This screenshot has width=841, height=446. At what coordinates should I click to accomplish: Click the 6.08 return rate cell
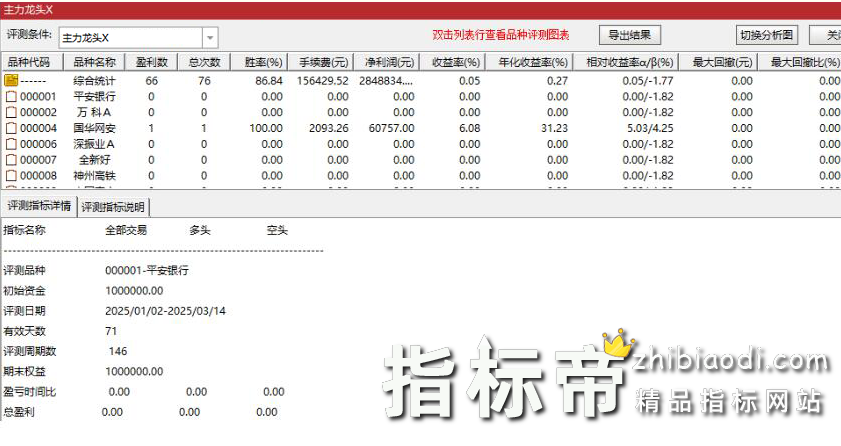tap(470, 128)
